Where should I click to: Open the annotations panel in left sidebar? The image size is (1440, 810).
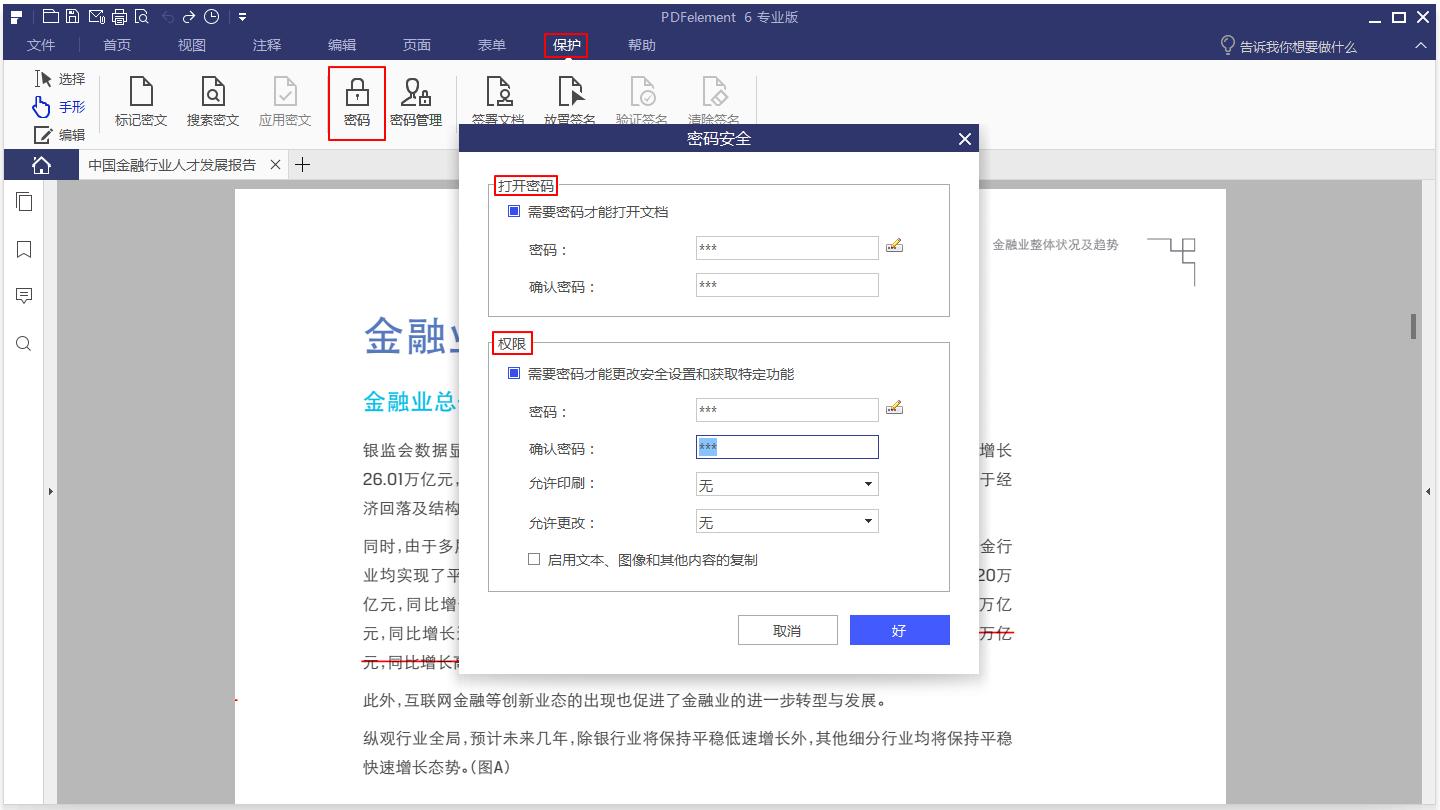(24, 294)
